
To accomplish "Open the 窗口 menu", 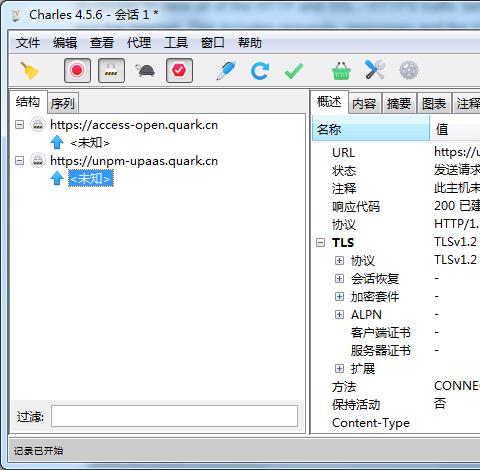I will point(212,43).
